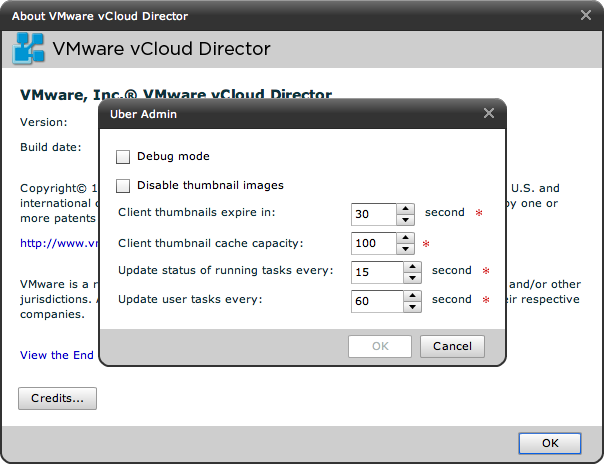Click the thumbnails expire field showing 30
The height and width of the screenshot is (466, 606).
[374, 214]
